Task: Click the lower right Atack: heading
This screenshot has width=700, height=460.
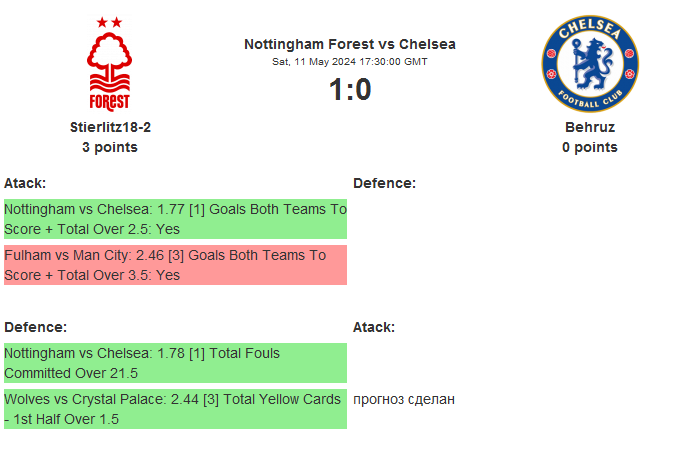Action: 374,327
